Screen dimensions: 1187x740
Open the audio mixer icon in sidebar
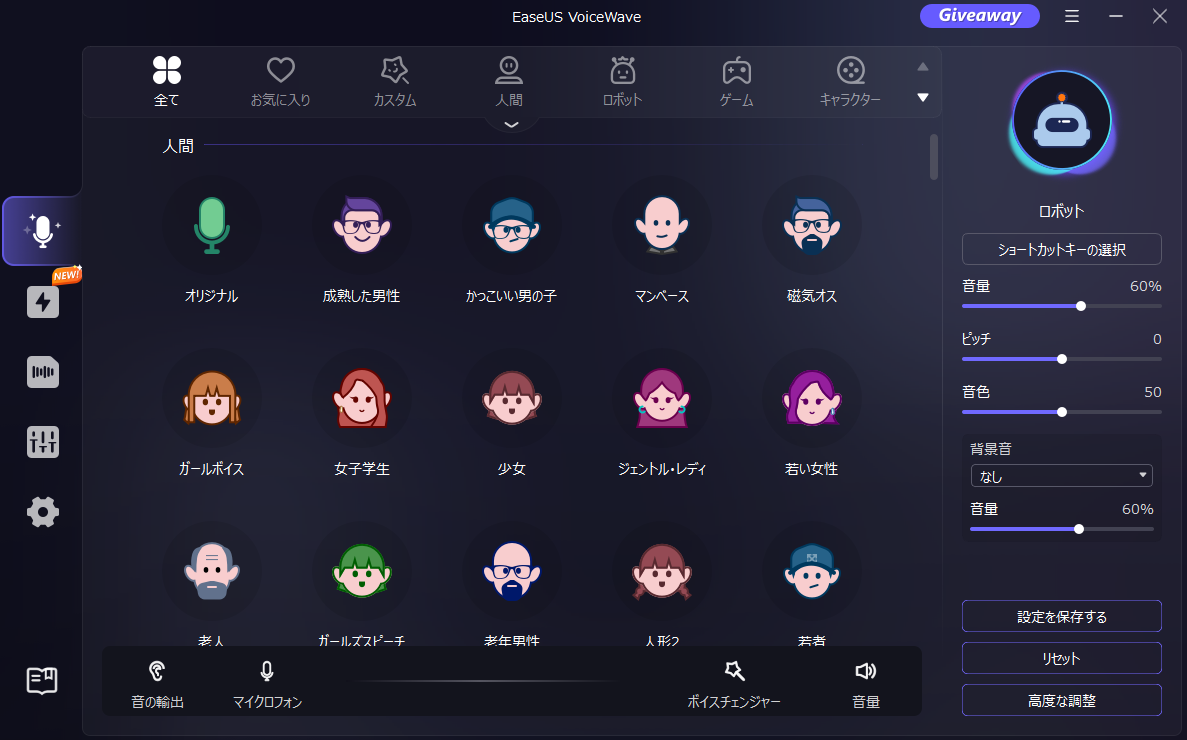click(42, 442)
